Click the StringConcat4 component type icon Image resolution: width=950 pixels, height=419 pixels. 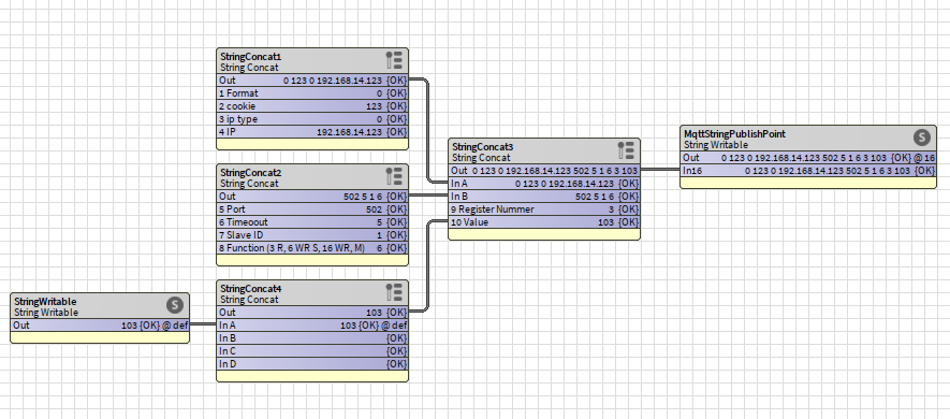[394, 292]
